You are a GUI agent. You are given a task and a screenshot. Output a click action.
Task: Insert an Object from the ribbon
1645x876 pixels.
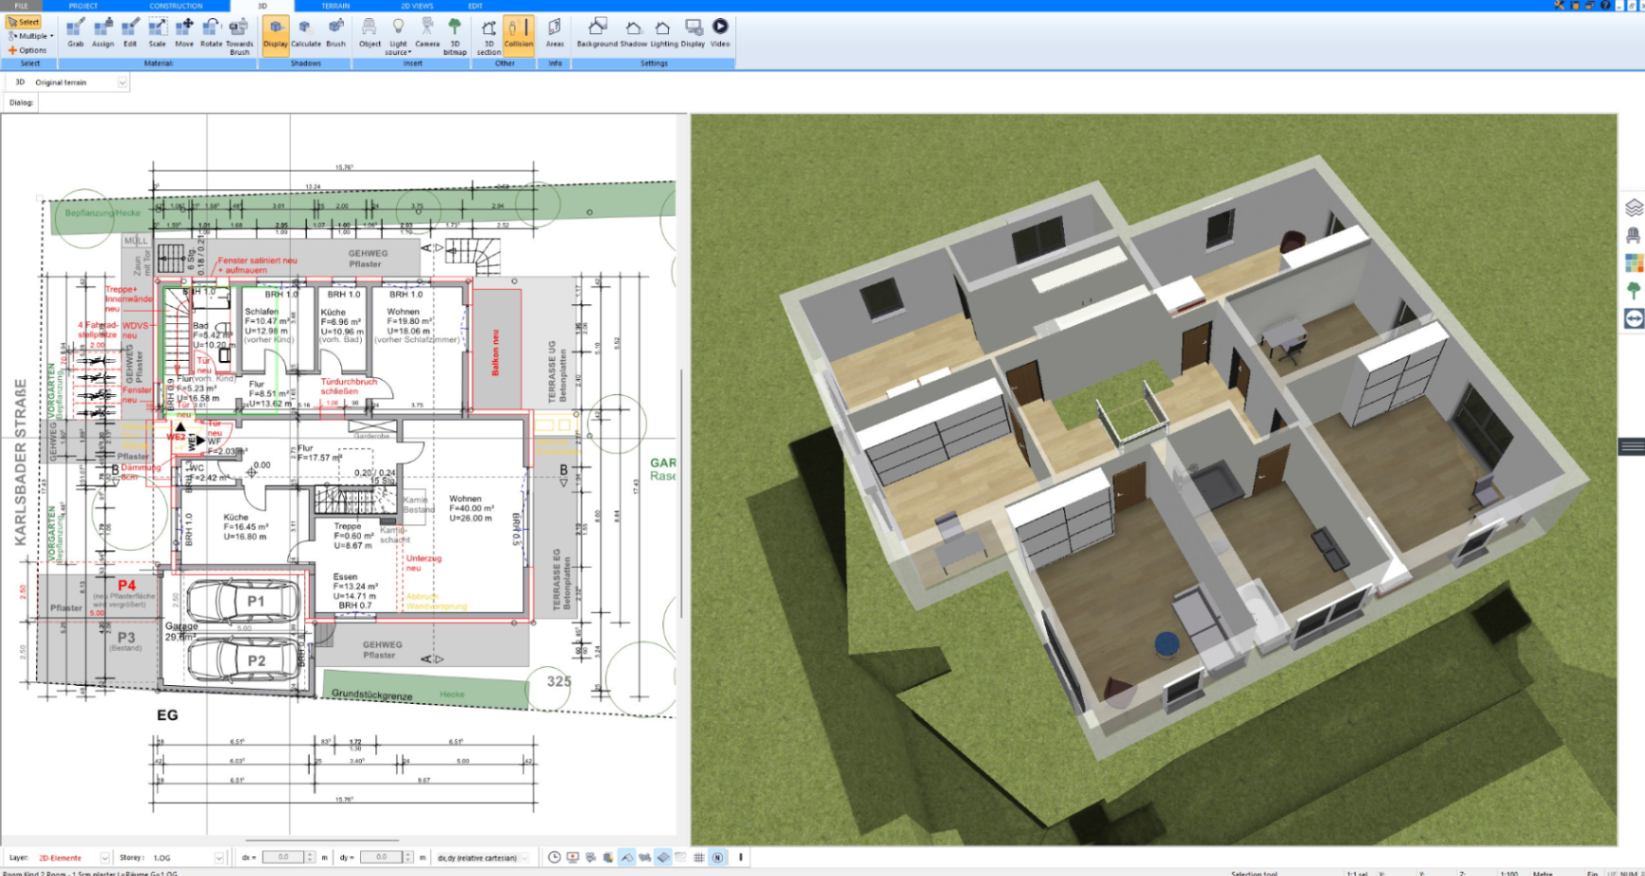coord(370,33)
